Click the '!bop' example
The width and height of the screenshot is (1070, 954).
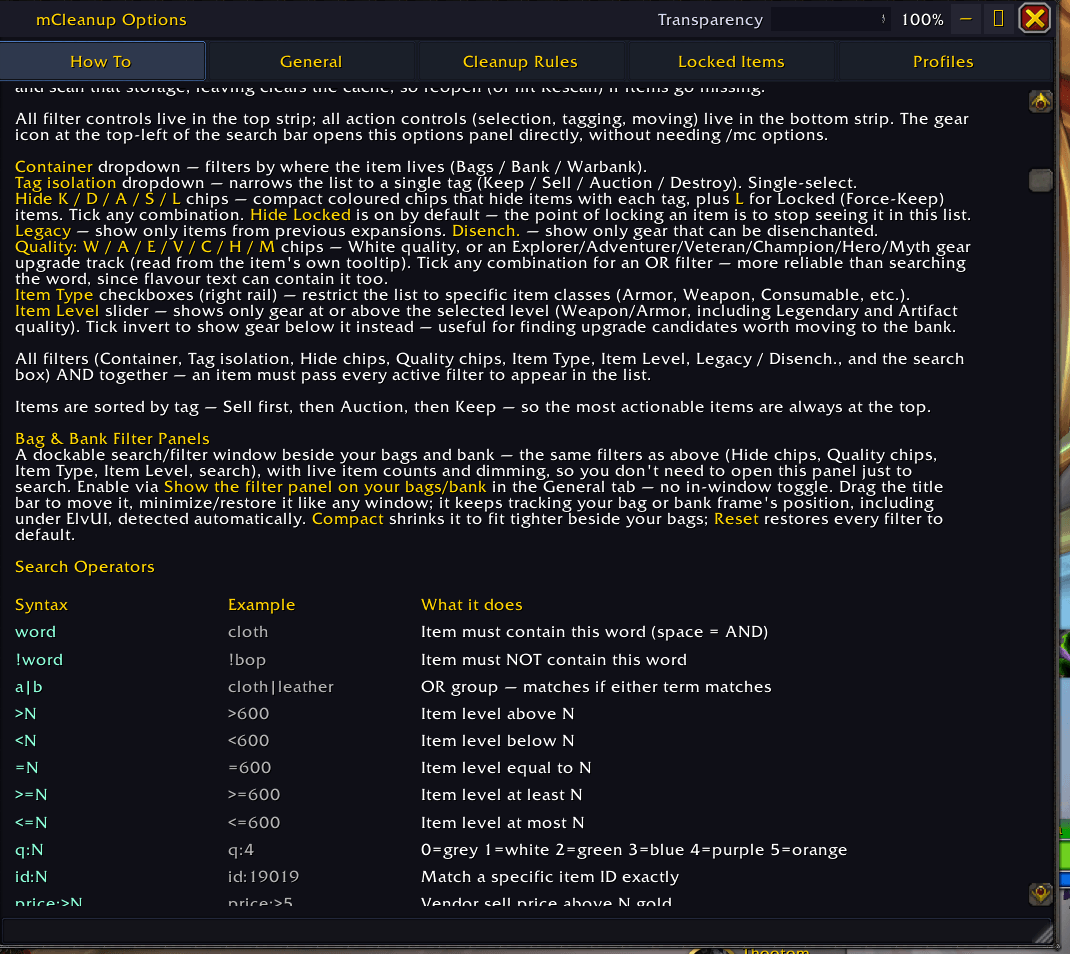(247, 659)
